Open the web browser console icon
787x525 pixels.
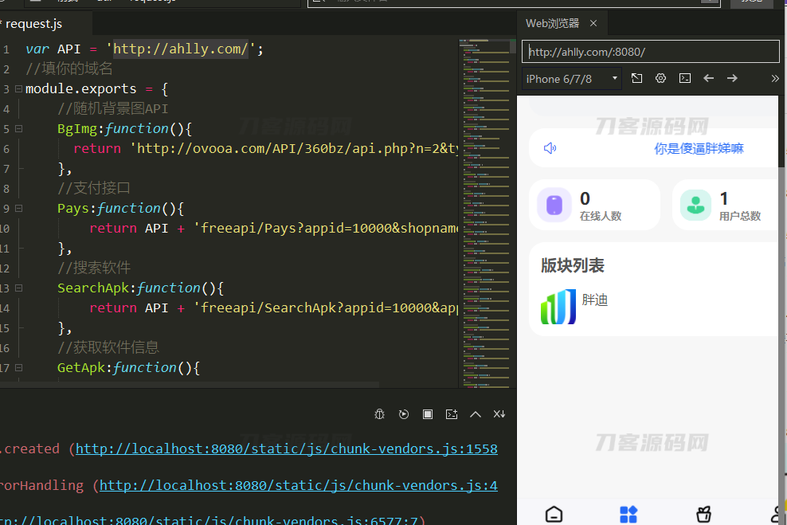685,78
